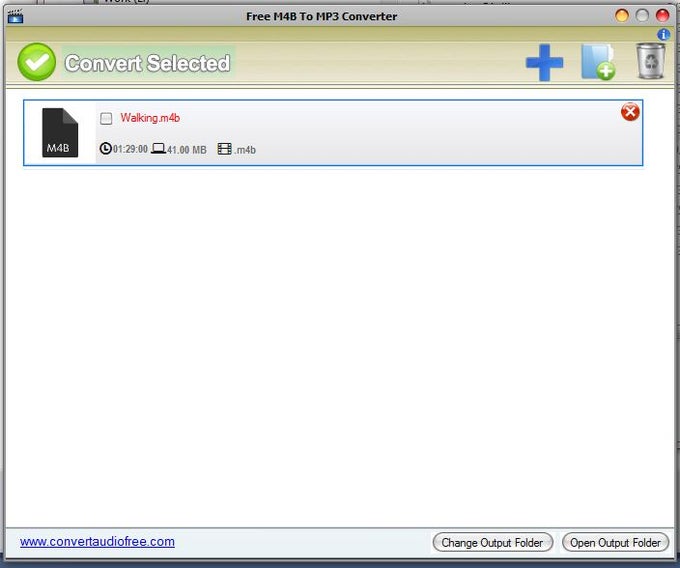This screenshot has height=568, width=680.
Task: Select the Walking.m4b file name
Action: point(150,118)
